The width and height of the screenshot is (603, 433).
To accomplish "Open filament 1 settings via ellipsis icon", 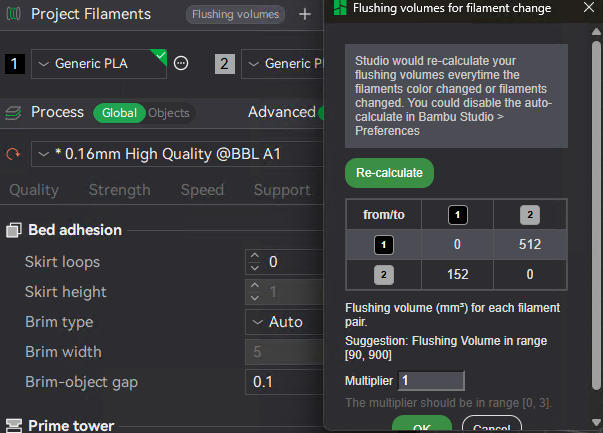I will coord(181,63).
